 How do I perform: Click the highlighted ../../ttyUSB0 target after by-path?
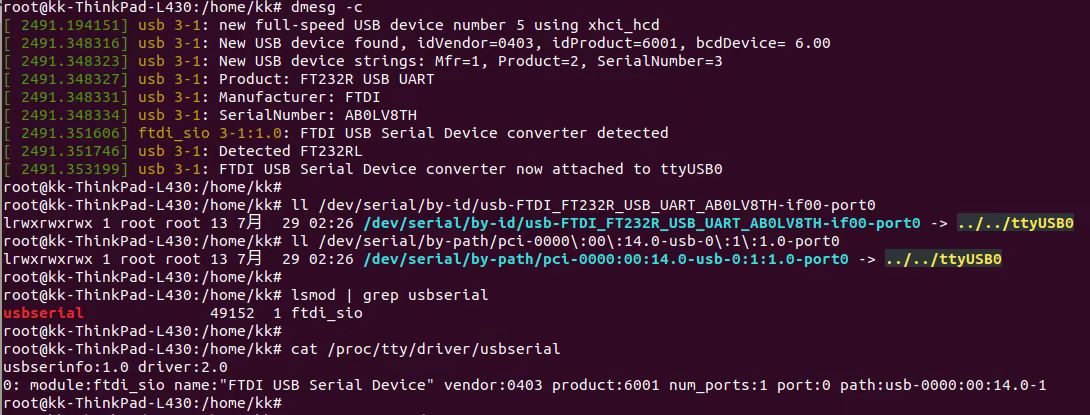943,259
